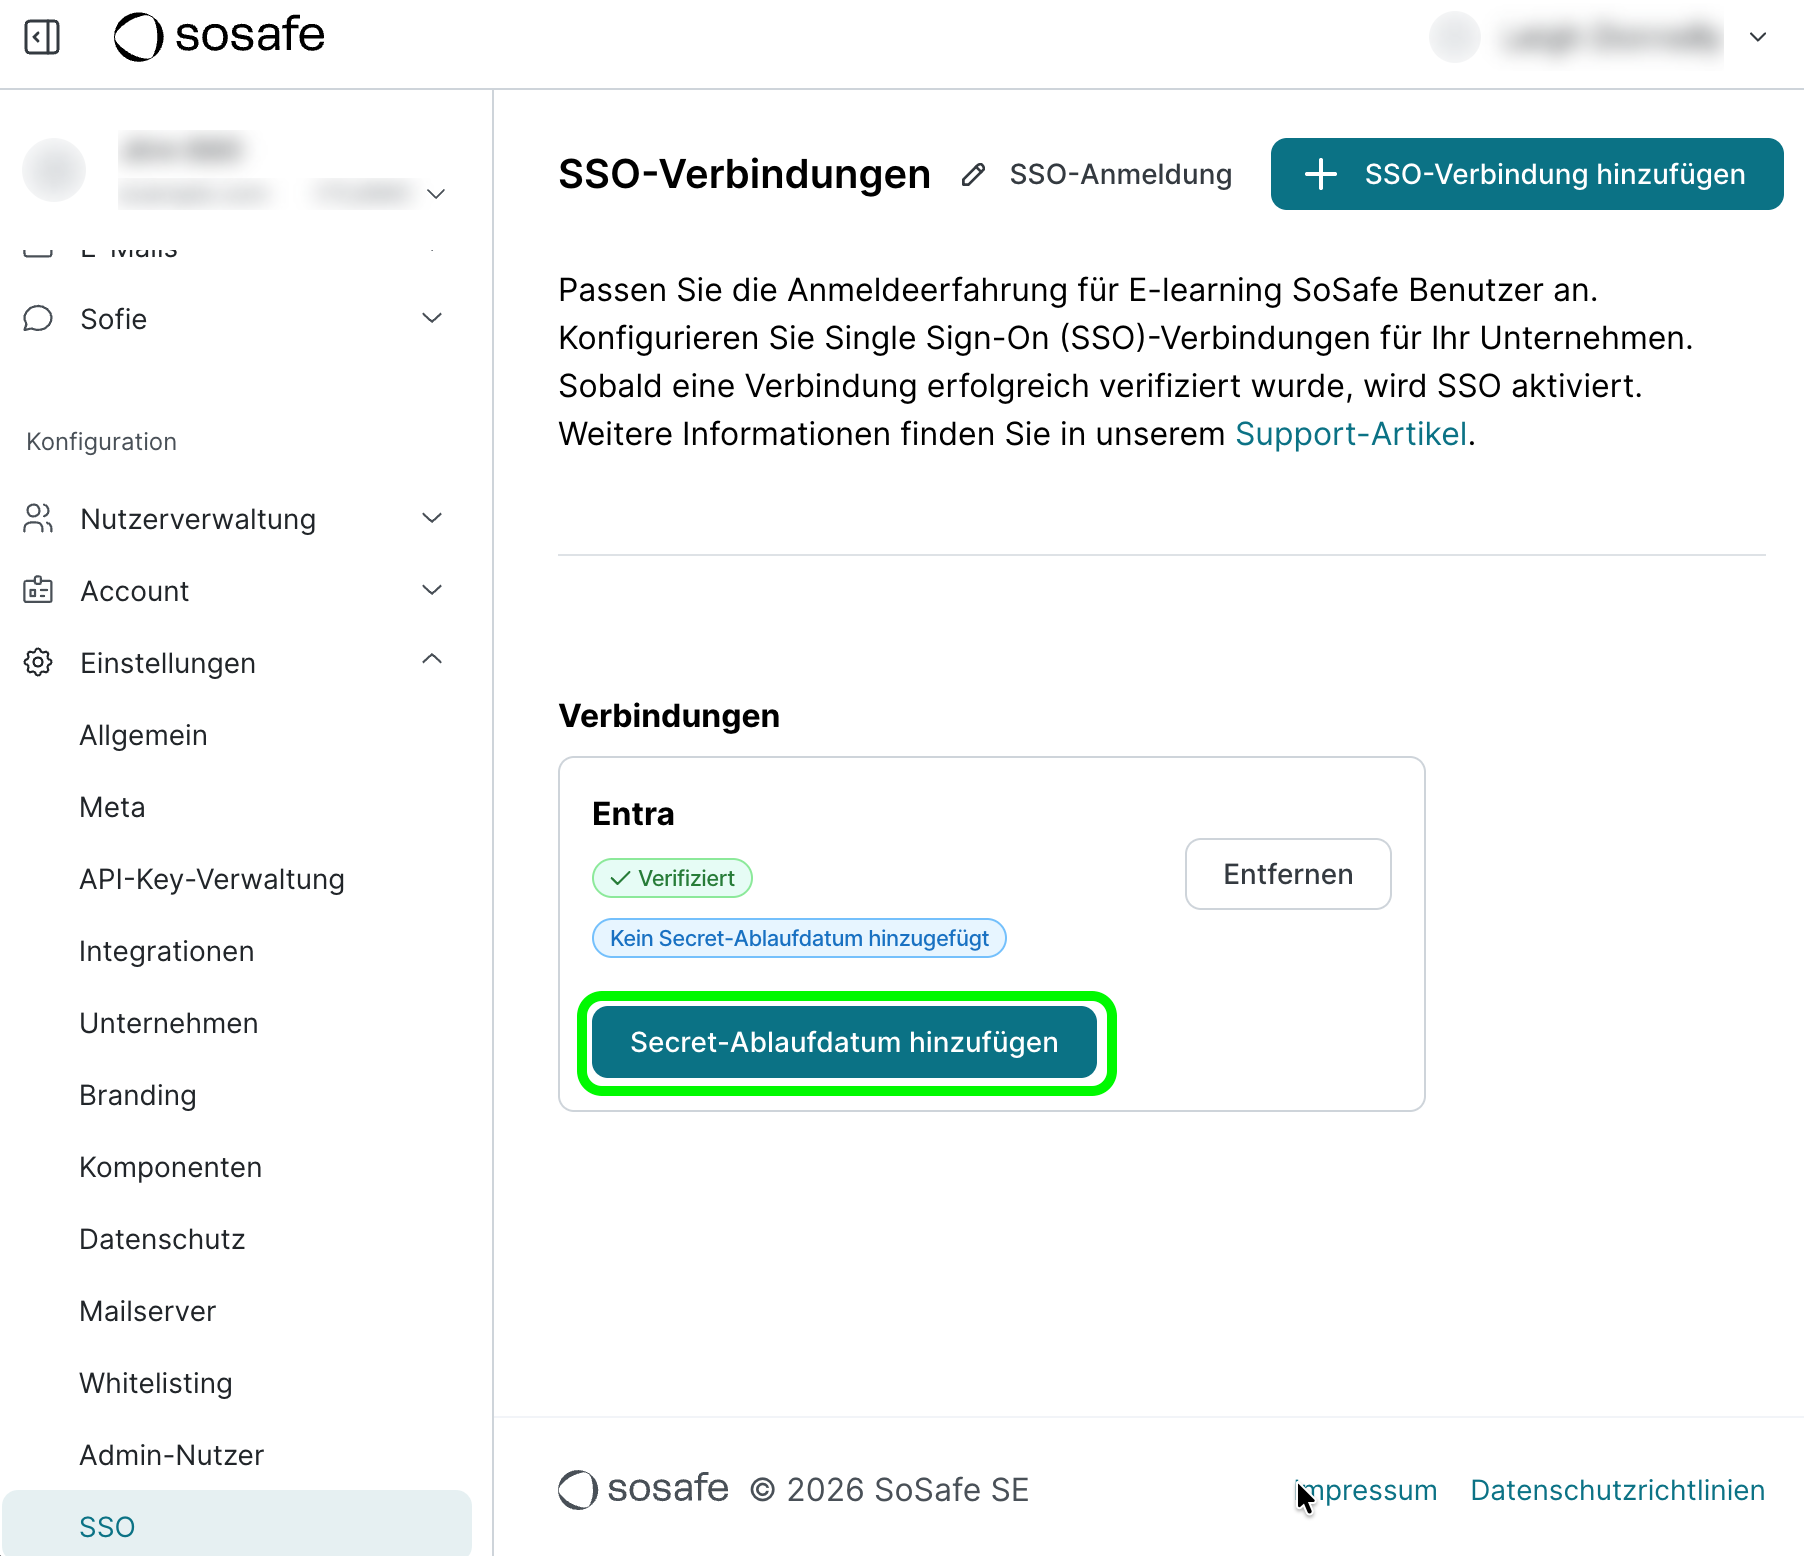Image resolution: width=1804 pixels, height=1556 pixels.
Task: Click the Account badge icon
Action: (38, 591)
